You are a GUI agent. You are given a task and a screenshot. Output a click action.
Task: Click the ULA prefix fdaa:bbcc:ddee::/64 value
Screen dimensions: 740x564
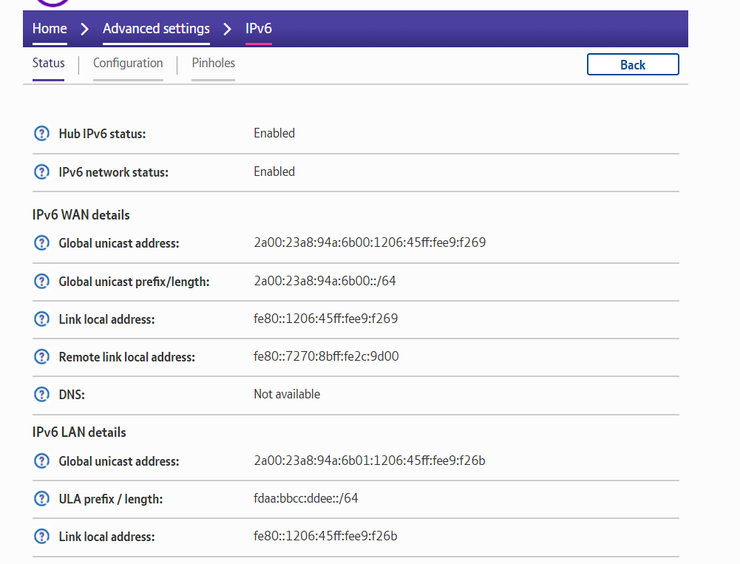pos(305,499)
